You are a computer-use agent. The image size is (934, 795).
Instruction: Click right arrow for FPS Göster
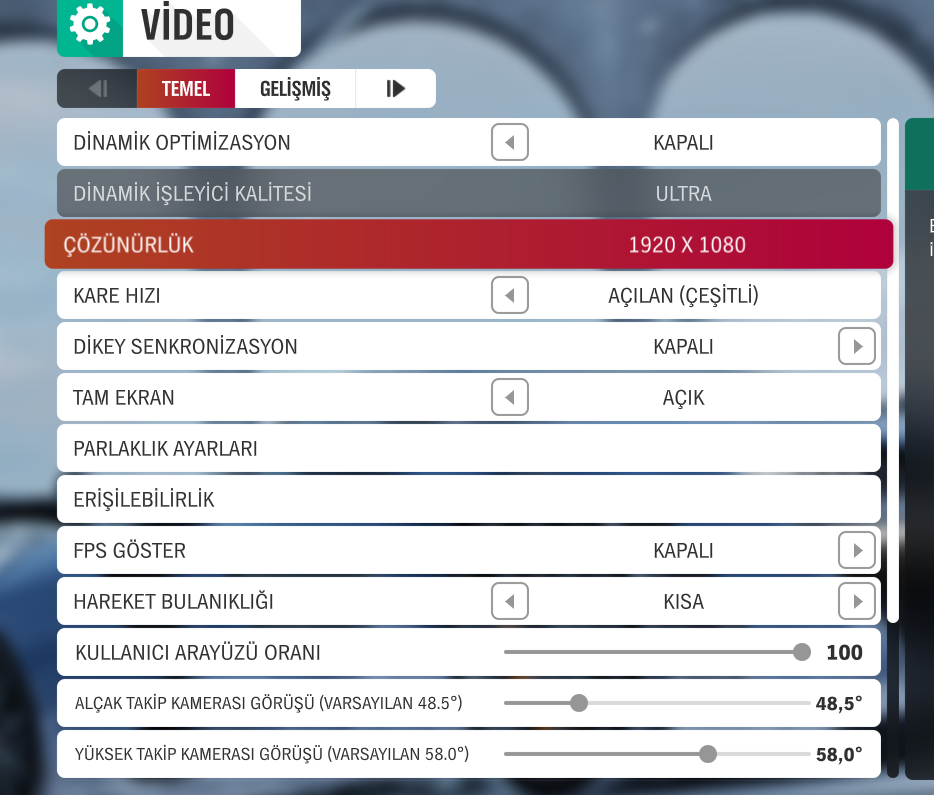[857, 550]
